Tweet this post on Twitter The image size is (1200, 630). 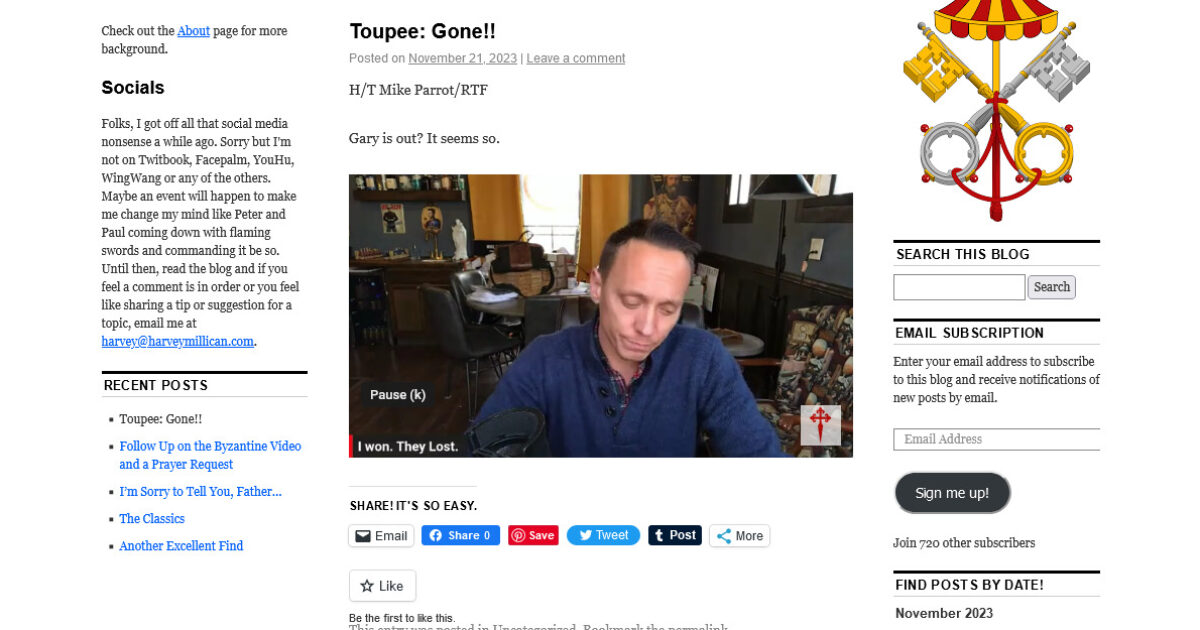point(603,535)
